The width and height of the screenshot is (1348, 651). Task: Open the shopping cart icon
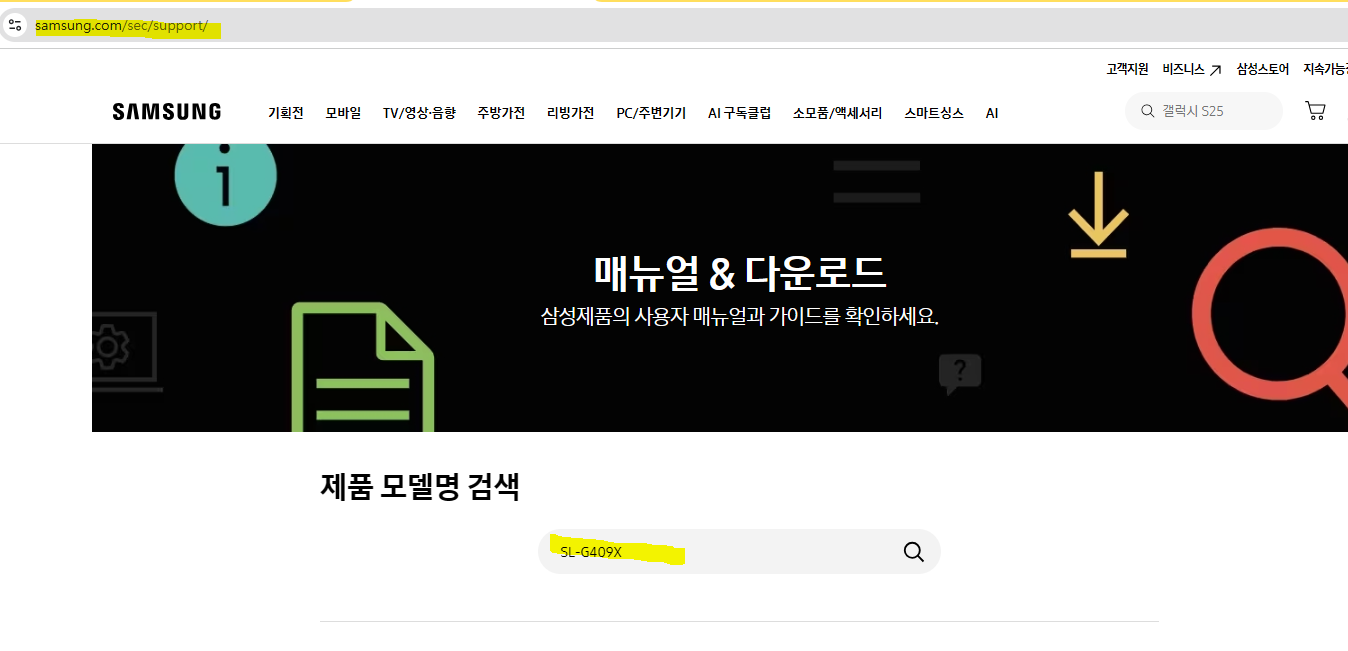[1315, 111]
